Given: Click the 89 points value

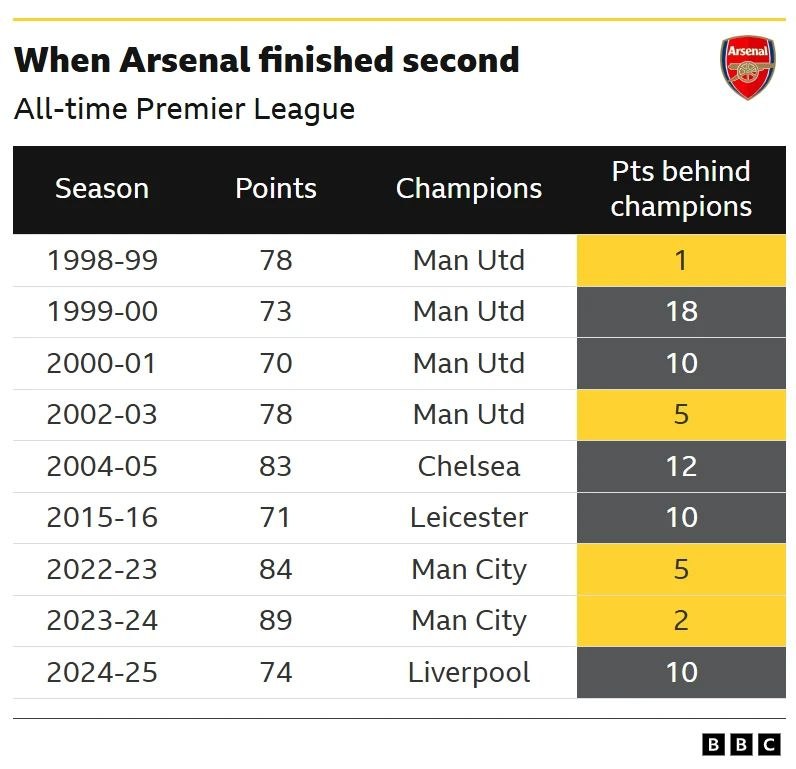Looking at the screenshot, I should [276, 621].
